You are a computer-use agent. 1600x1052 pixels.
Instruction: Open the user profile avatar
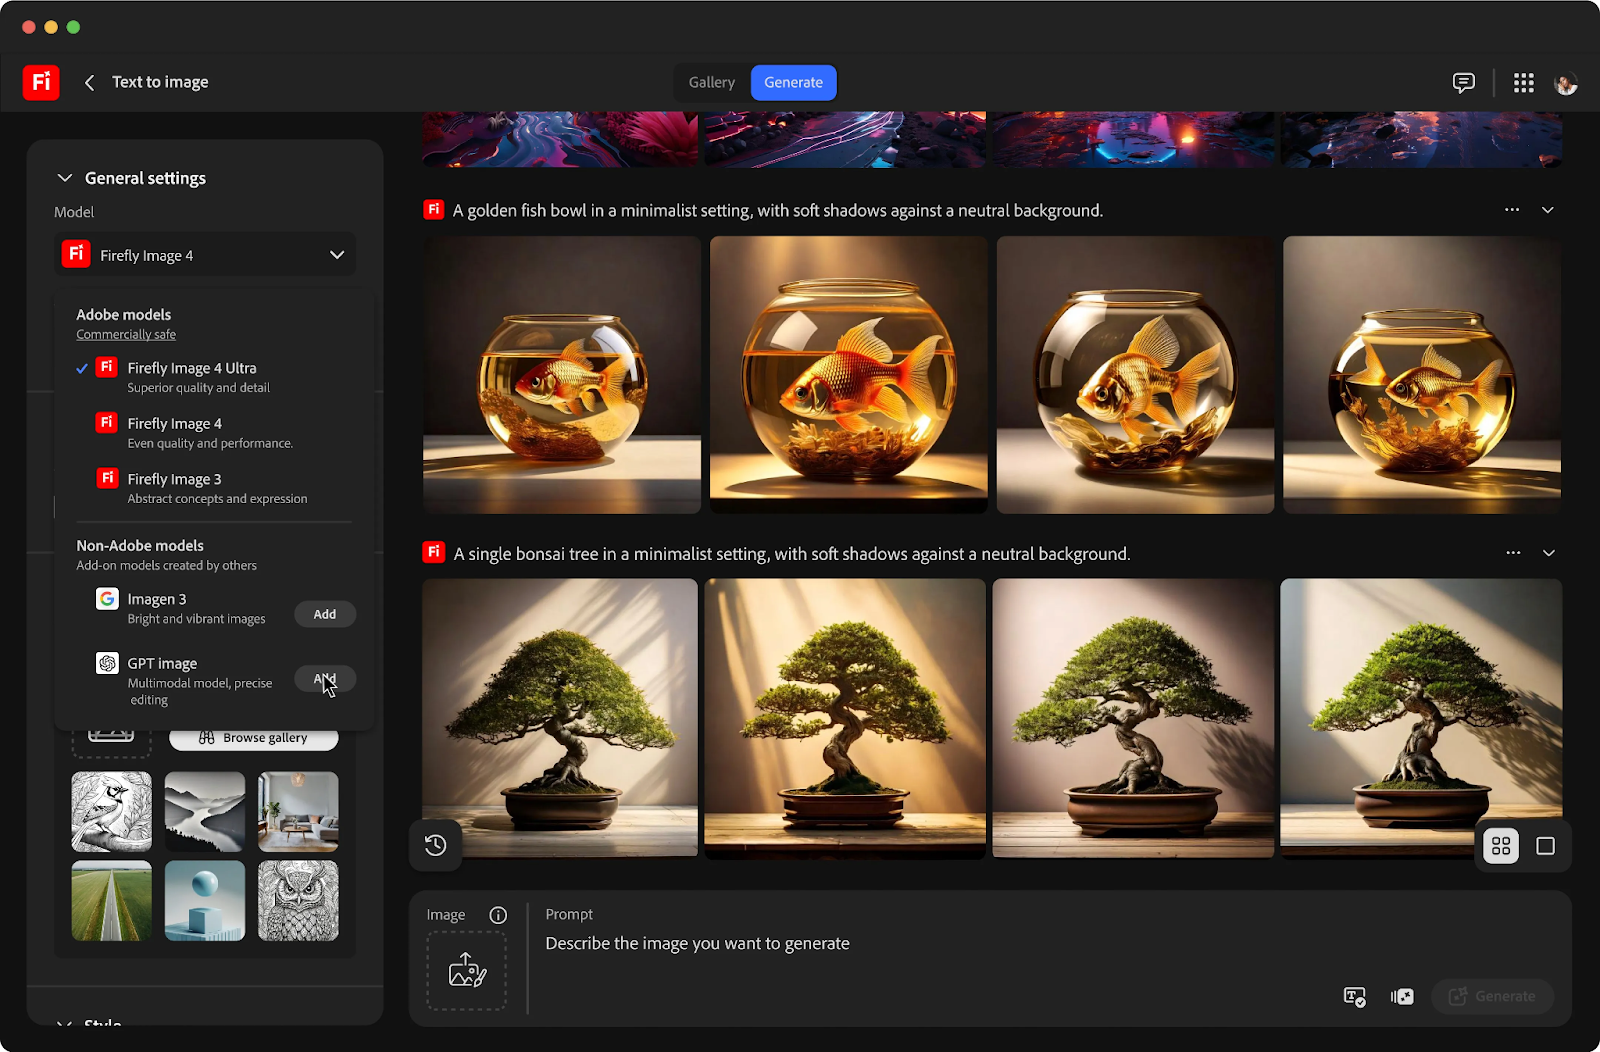pyautogui.click(x=1565, y=84)
